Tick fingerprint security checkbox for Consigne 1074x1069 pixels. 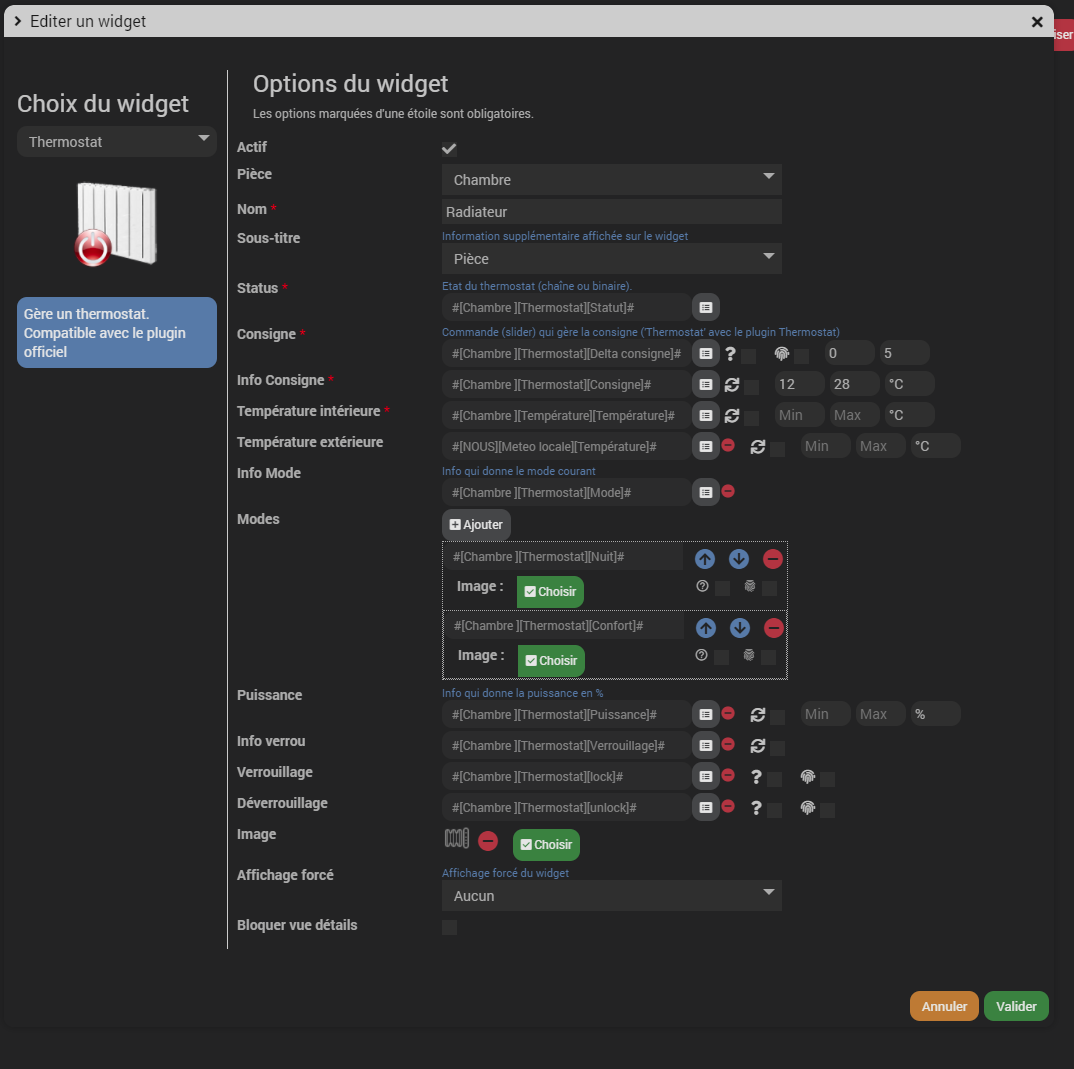[801, 356]
